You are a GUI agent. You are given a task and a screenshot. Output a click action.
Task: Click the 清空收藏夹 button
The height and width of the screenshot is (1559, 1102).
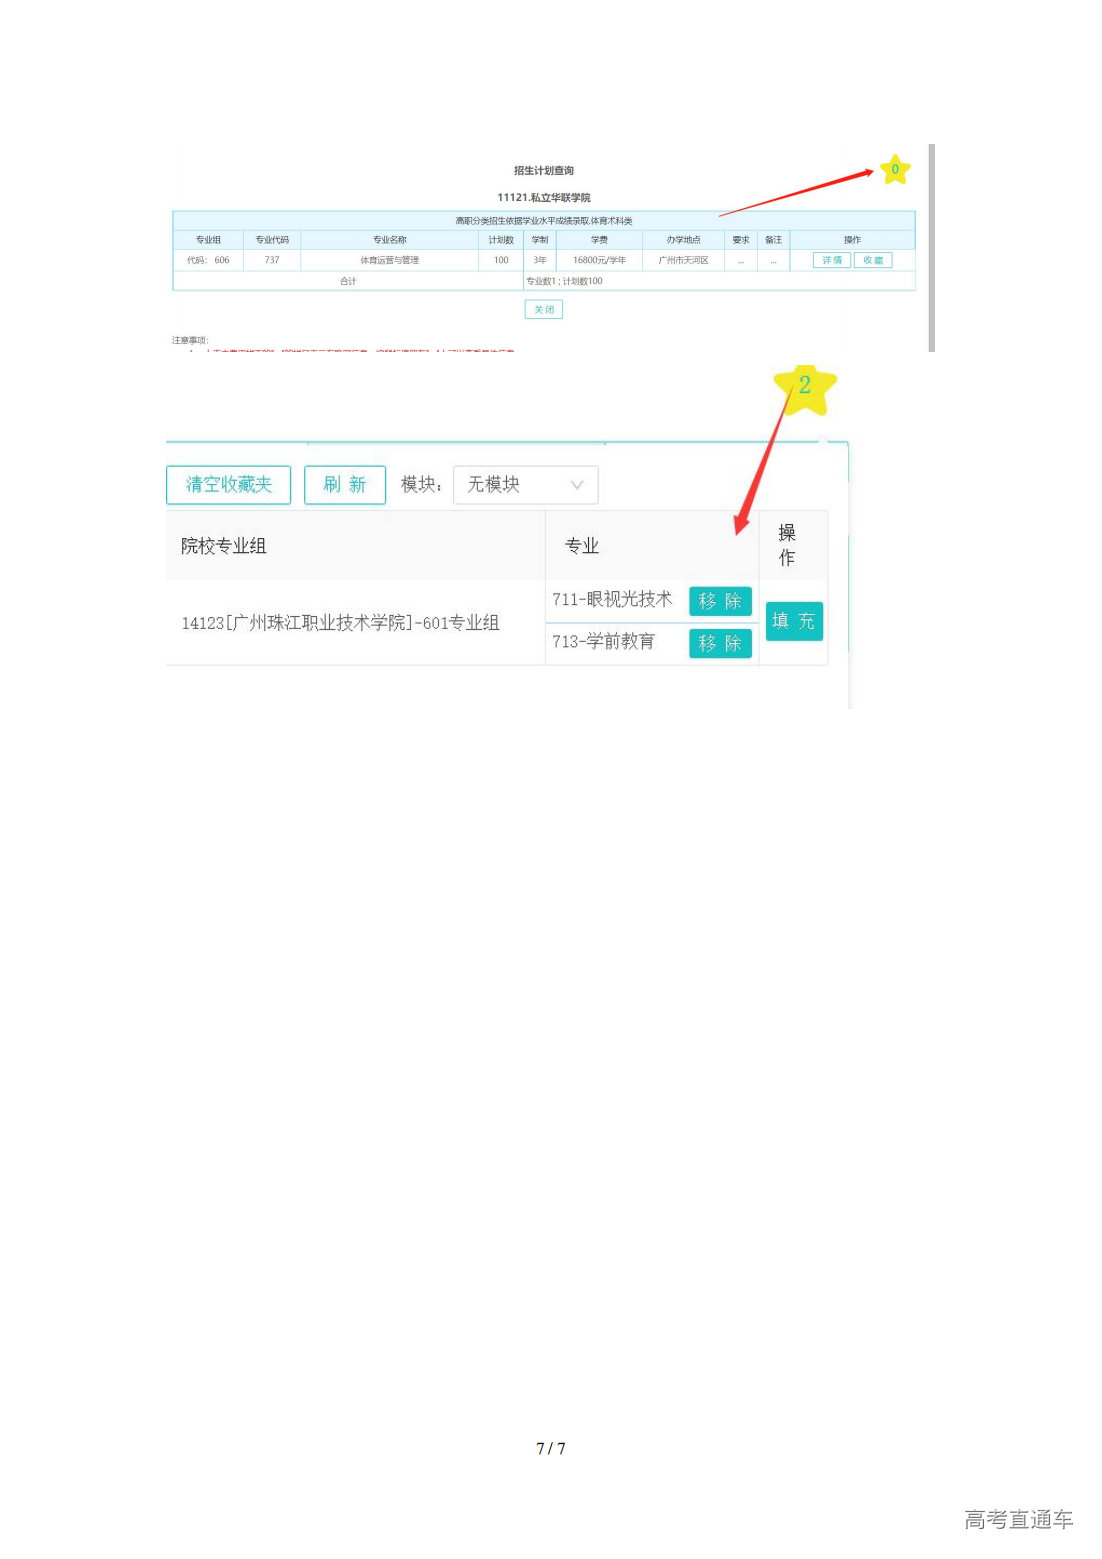[228, 485]
